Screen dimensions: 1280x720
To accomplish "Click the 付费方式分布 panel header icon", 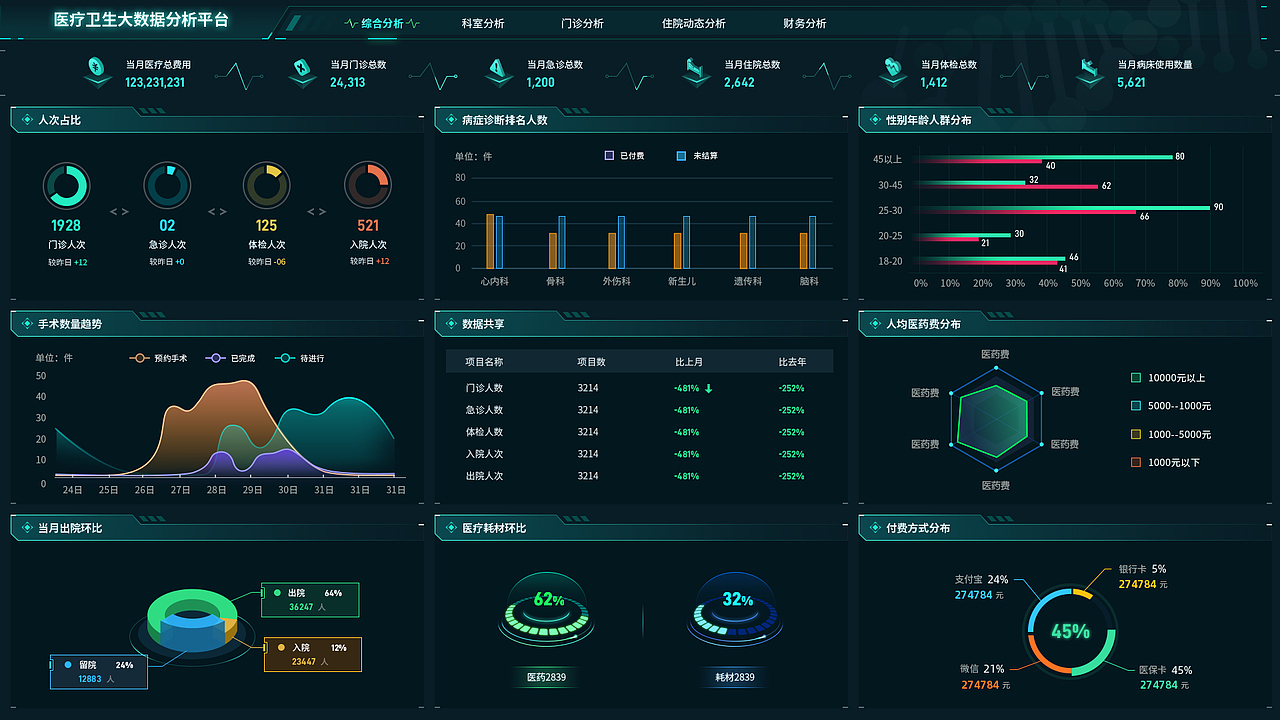I will (x=874, y=528).
